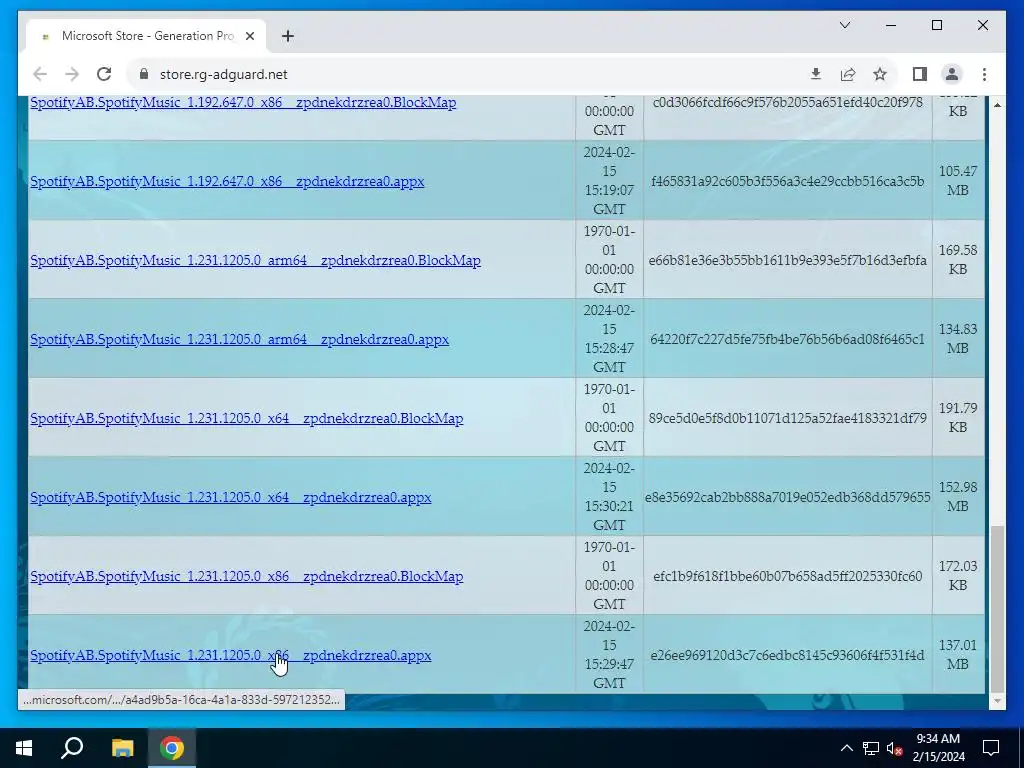1024x768 pixels.
Task: Open the Chrome downloads icon
Action: point(816,74)
